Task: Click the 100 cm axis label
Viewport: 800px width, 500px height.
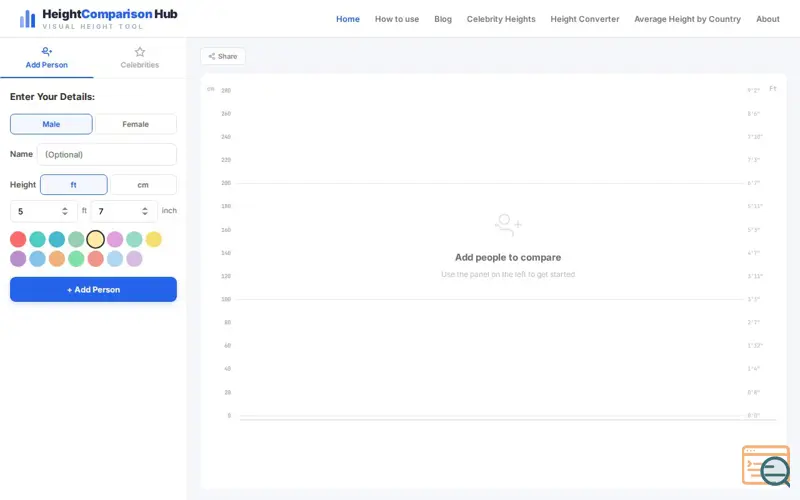Action: pyautogui.click(x=226, y=299)
